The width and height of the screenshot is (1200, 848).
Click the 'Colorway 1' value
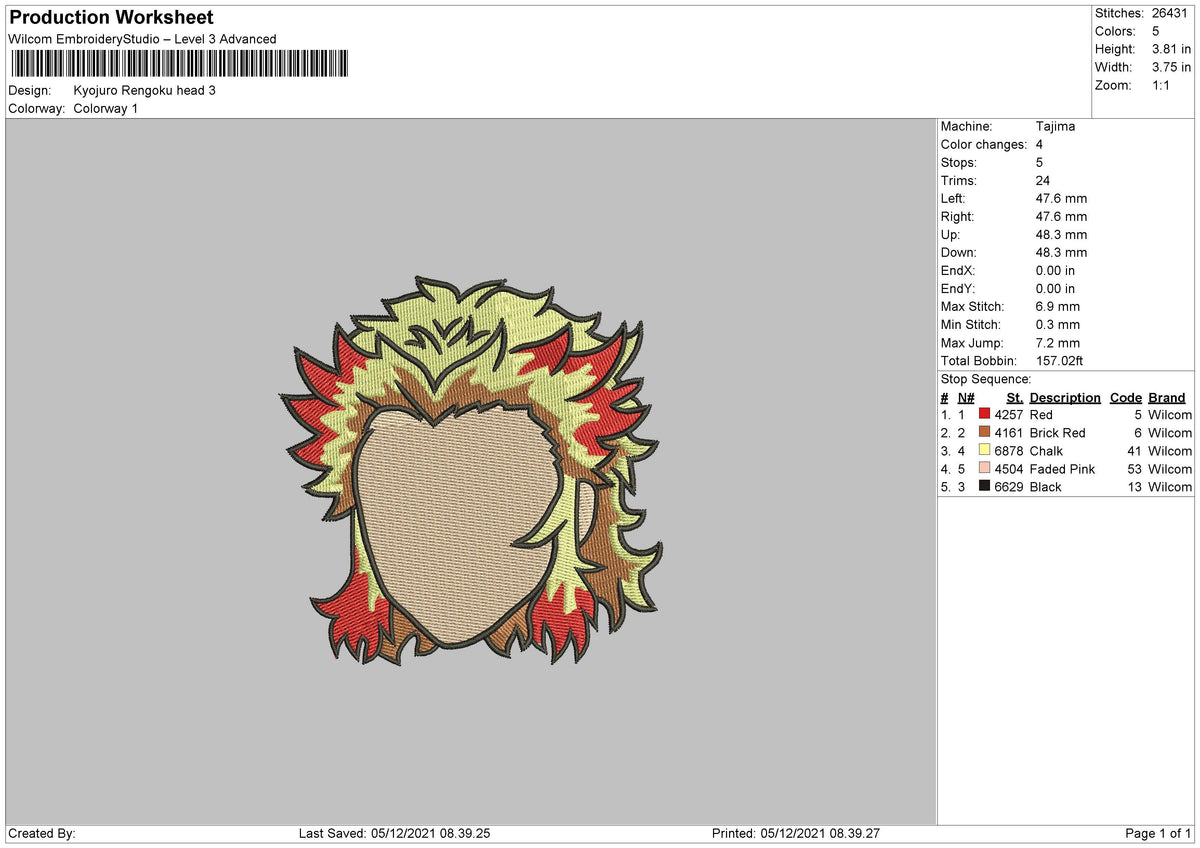106,108
